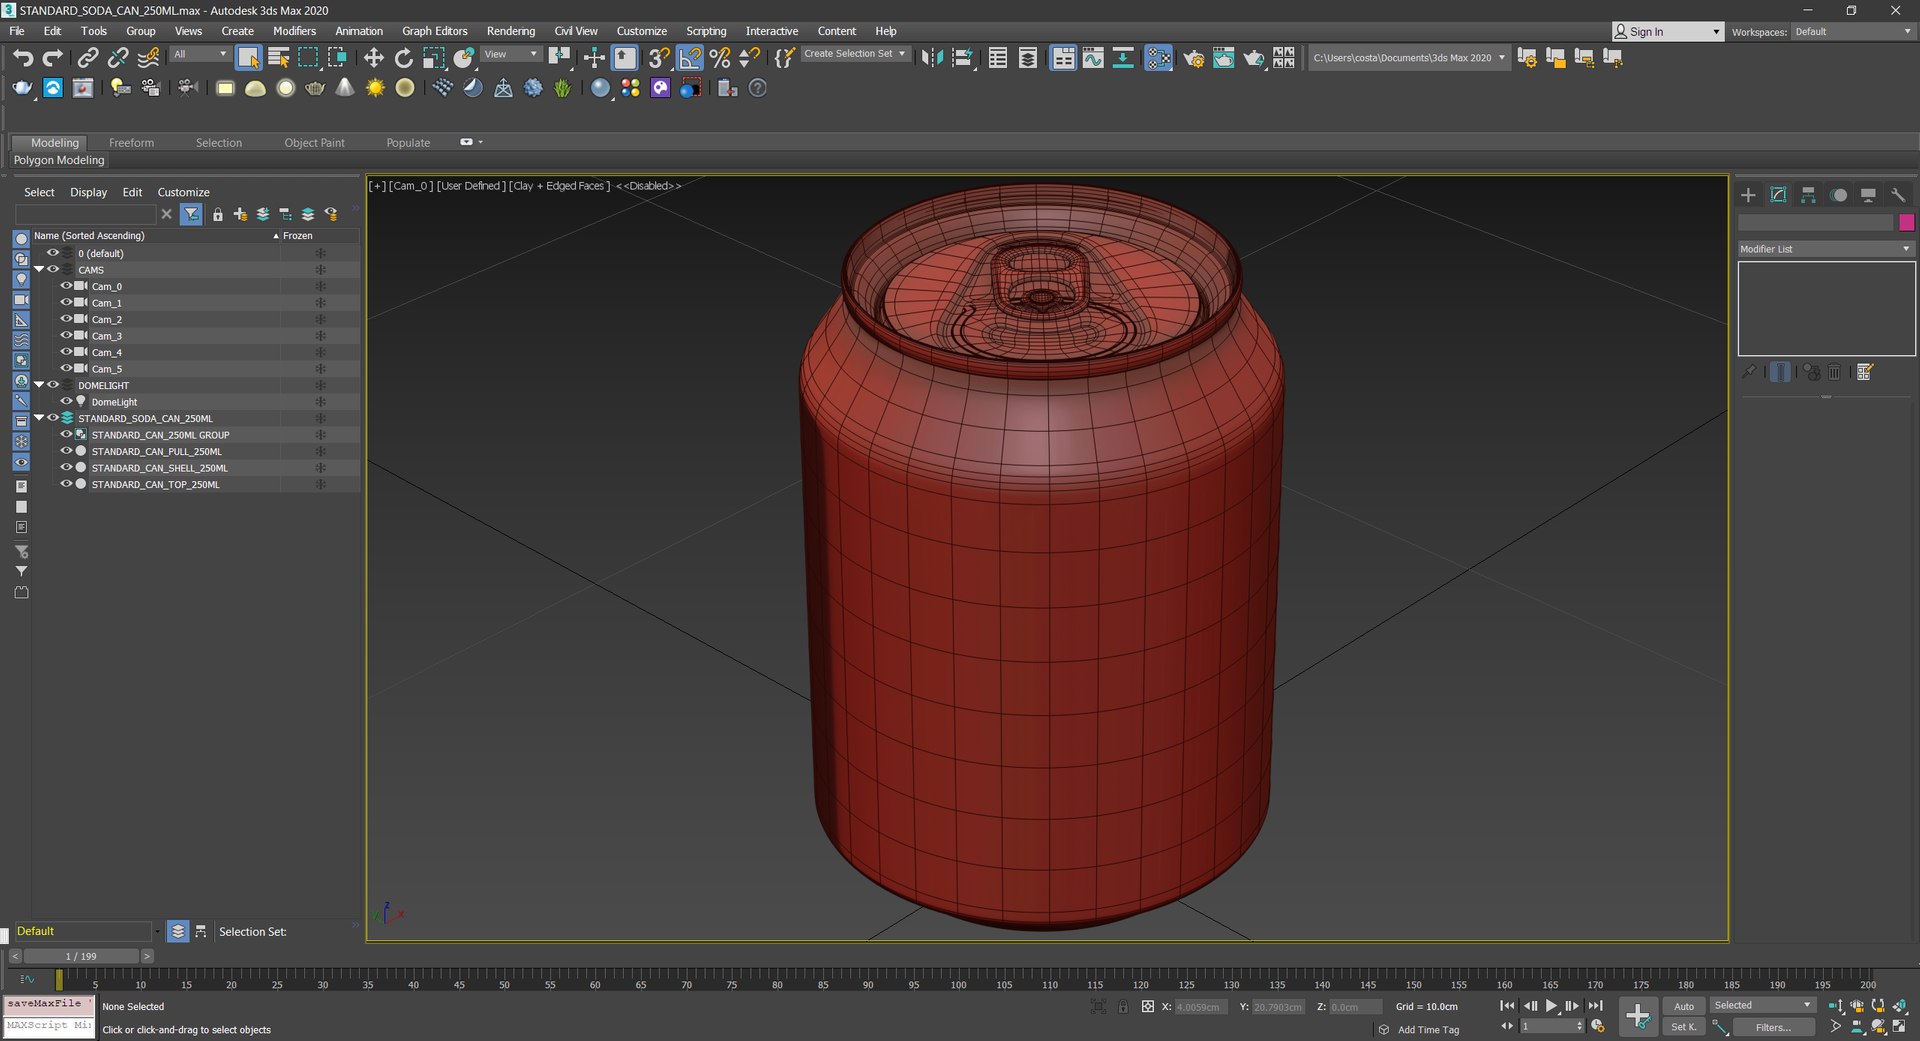Image resolution: width=1920 pixels, height=1041 pixels.
Task: Open the Rendering menu
Action: 510,31
